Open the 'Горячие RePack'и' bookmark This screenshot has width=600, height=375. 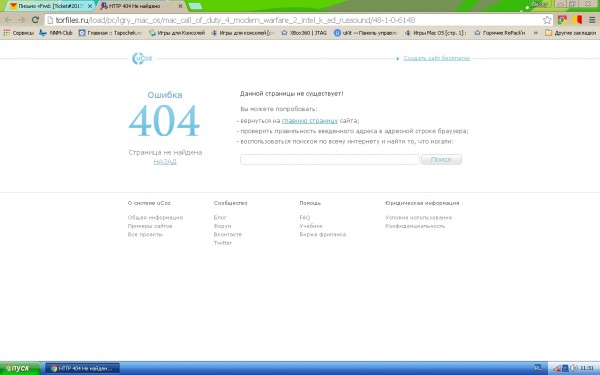click(x=500, y=33)
